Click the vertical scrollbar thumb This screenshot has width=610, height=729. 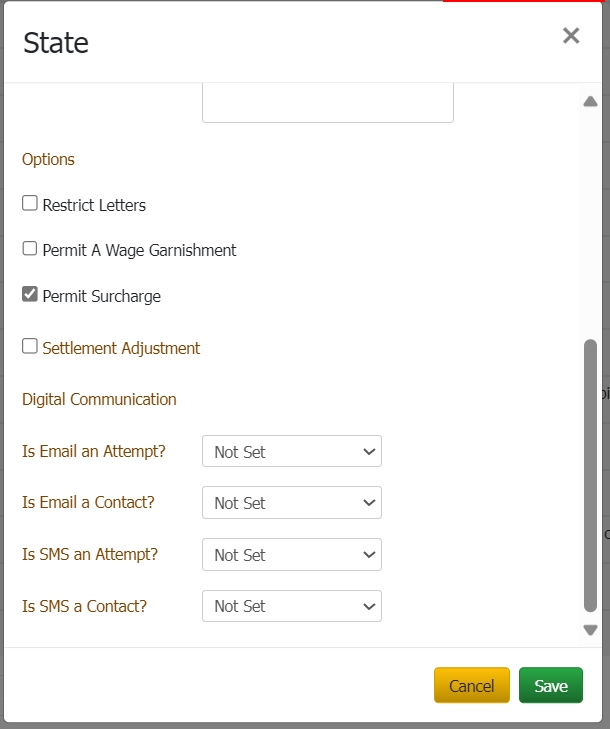[590, 475]
